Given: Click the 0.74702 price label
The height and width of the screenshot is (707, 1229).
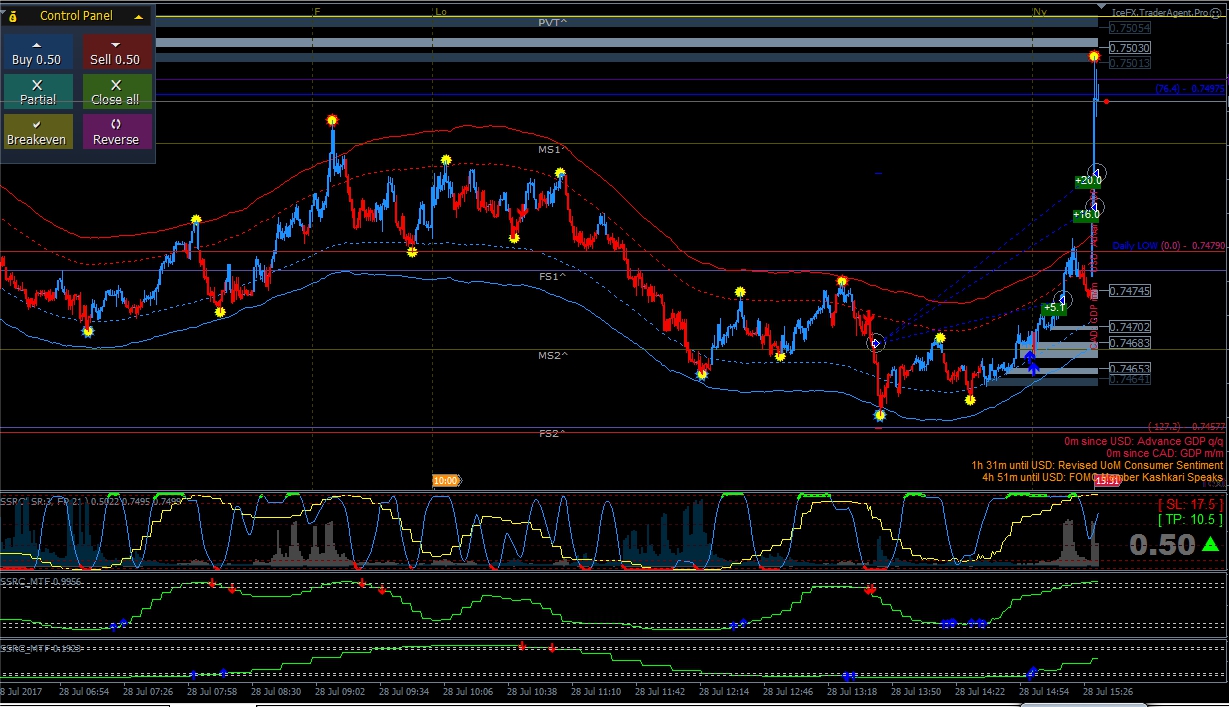Looking at the screenshot, I should click(x=1130, y=327).
